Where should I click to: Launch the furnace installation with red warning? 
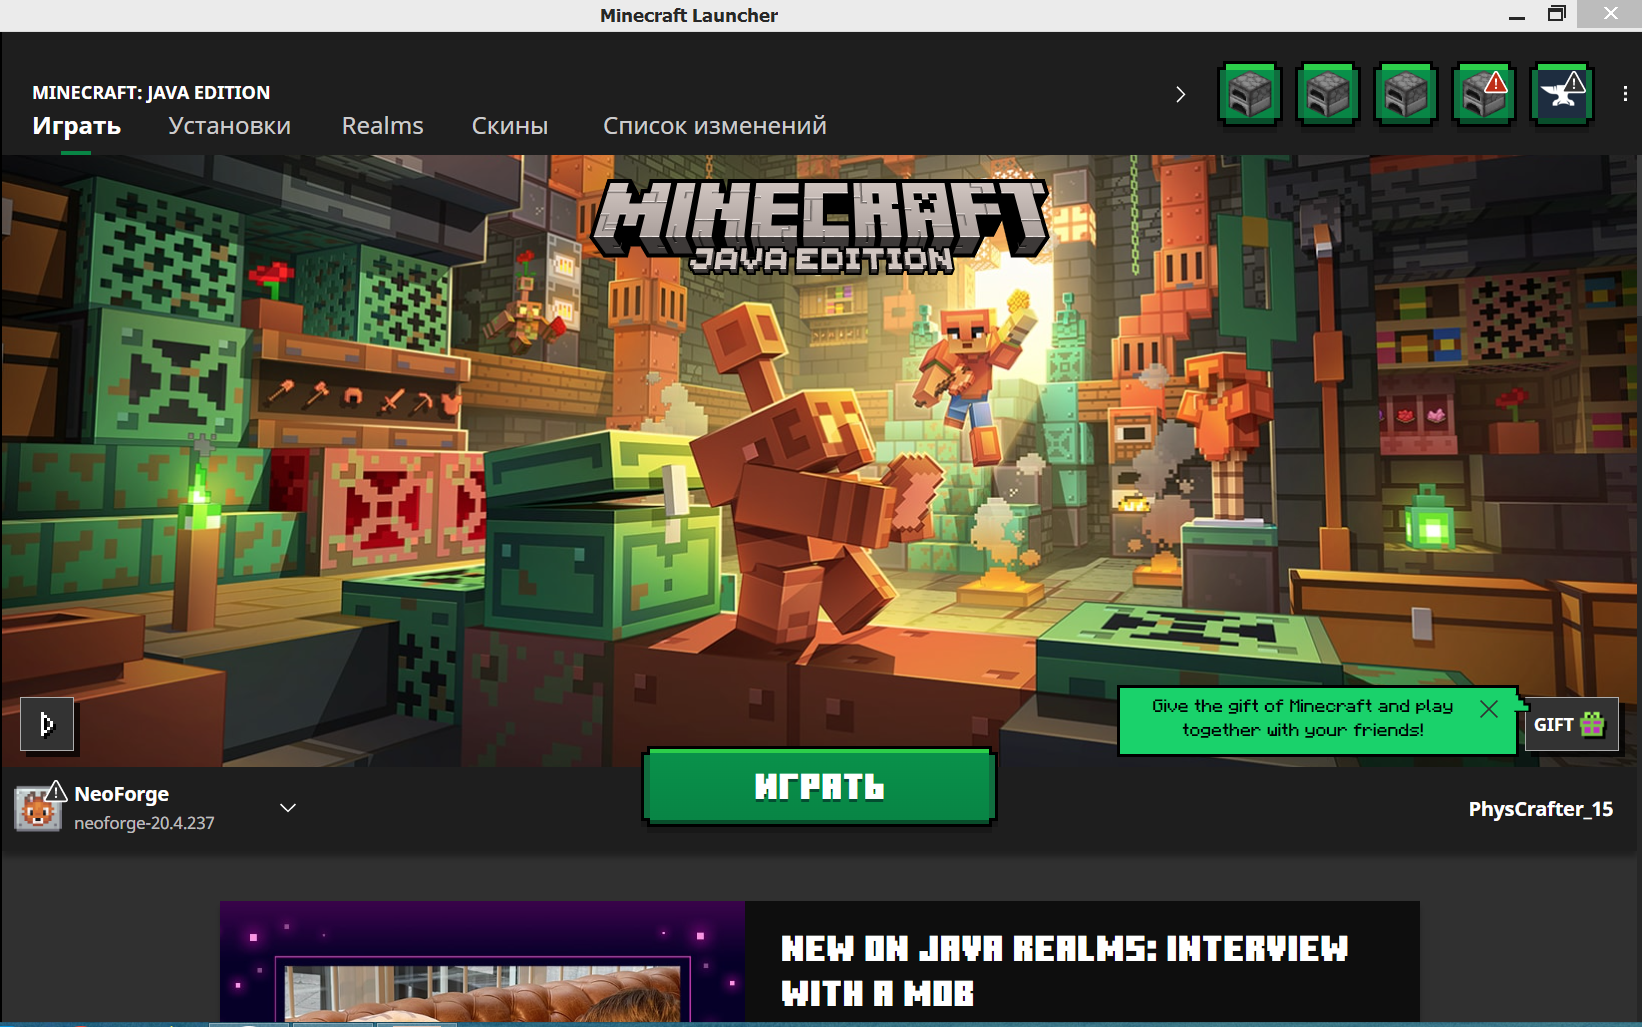(1484, 94)
